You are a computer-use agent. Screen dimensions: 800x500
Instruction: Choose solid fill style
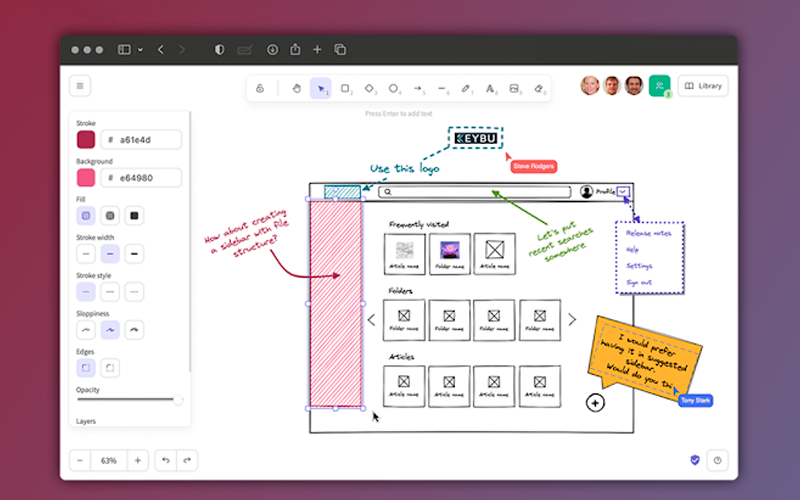point(134,215)
